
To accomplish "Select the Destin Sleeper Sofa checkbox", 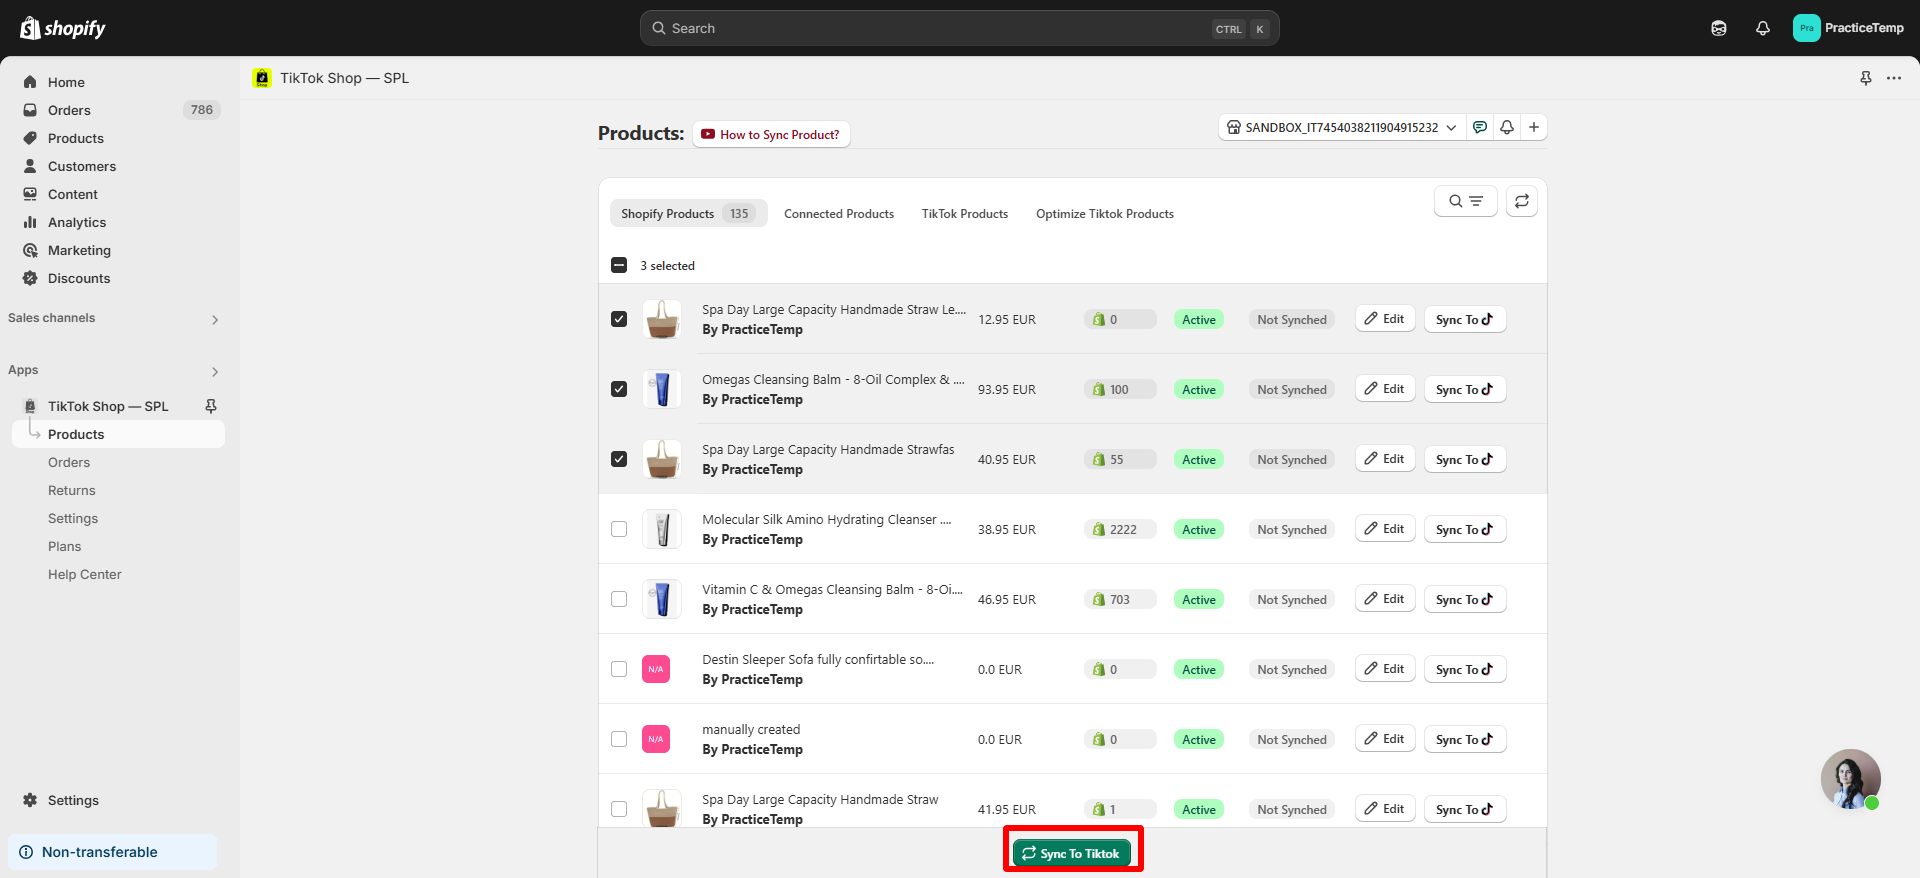I will 619,669.
